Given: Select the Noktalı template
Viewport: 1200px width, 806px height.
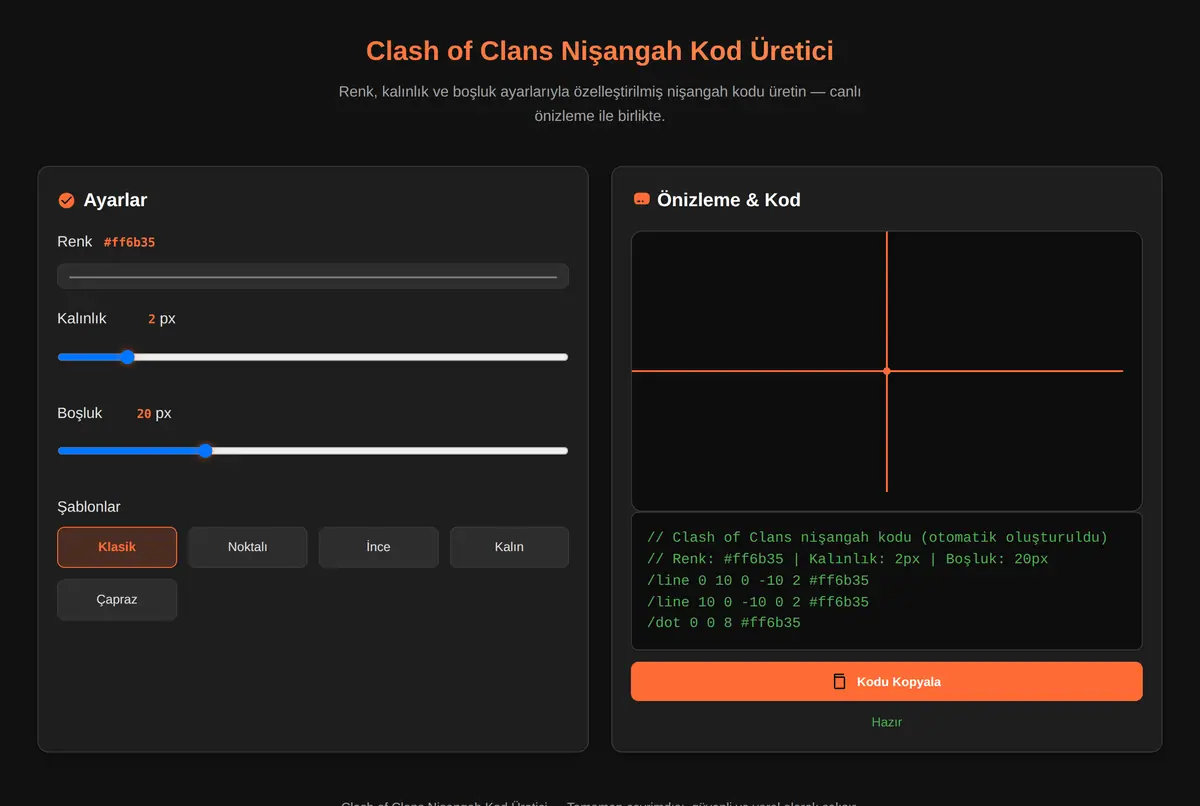Looking at the screenshot, I should pyautogui.click(x=248, y=547).
